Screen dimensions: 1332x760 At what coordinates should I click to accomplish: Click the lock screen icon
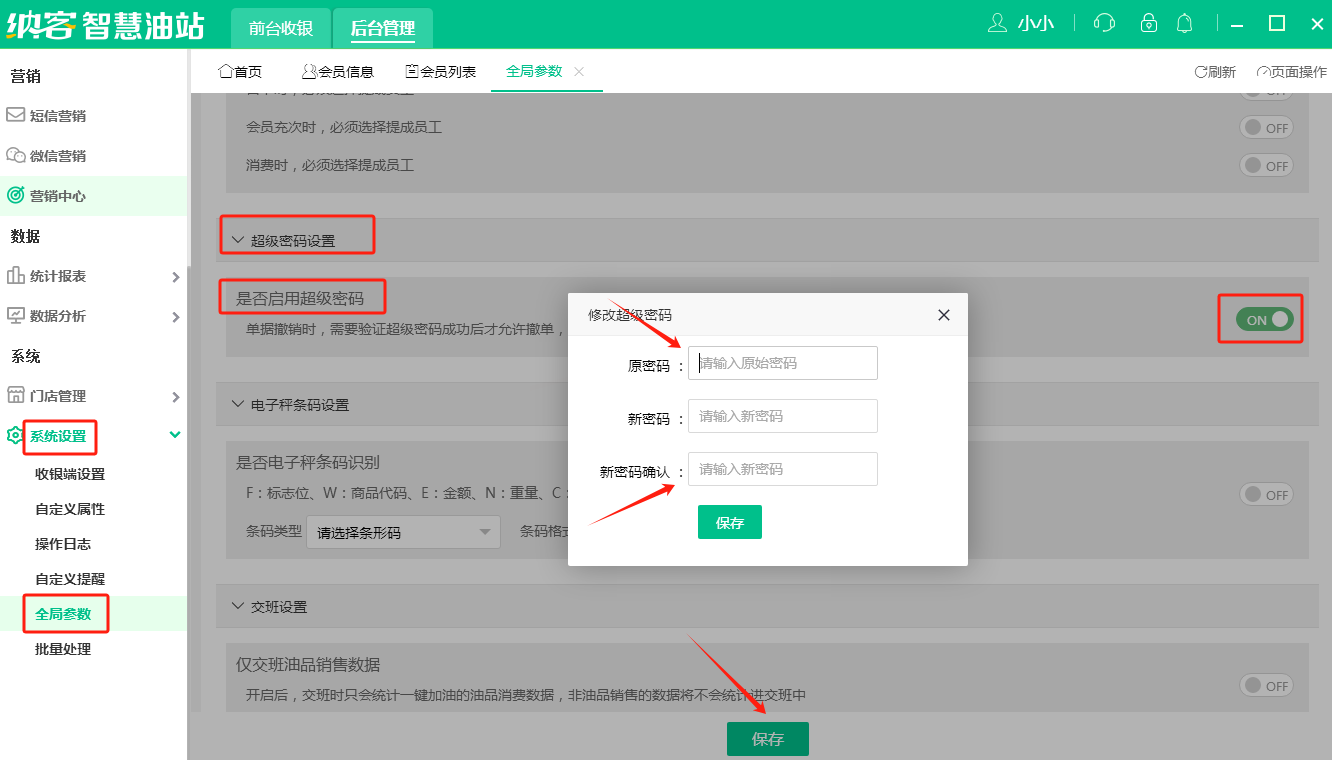(x=1149, y=23)
